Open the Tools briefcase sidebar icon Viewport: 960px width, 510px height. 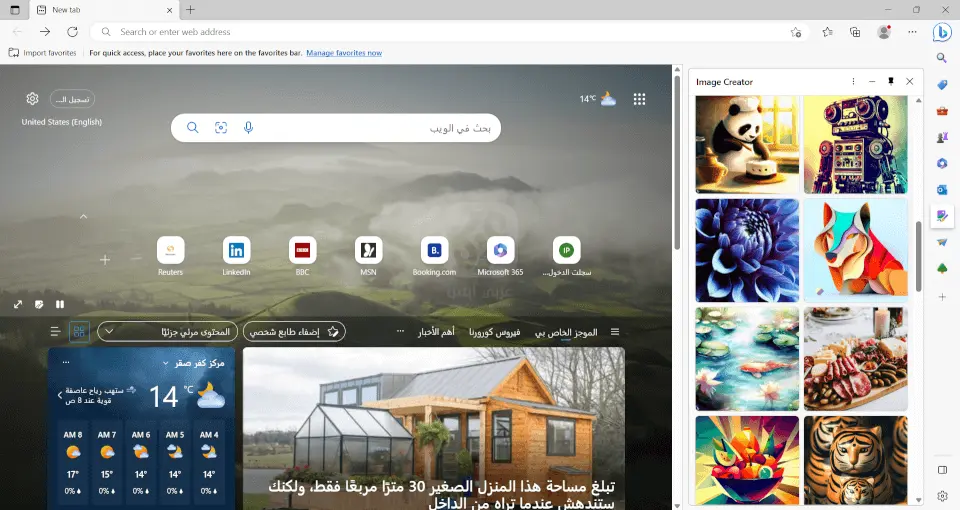click(x=942, y=111)
